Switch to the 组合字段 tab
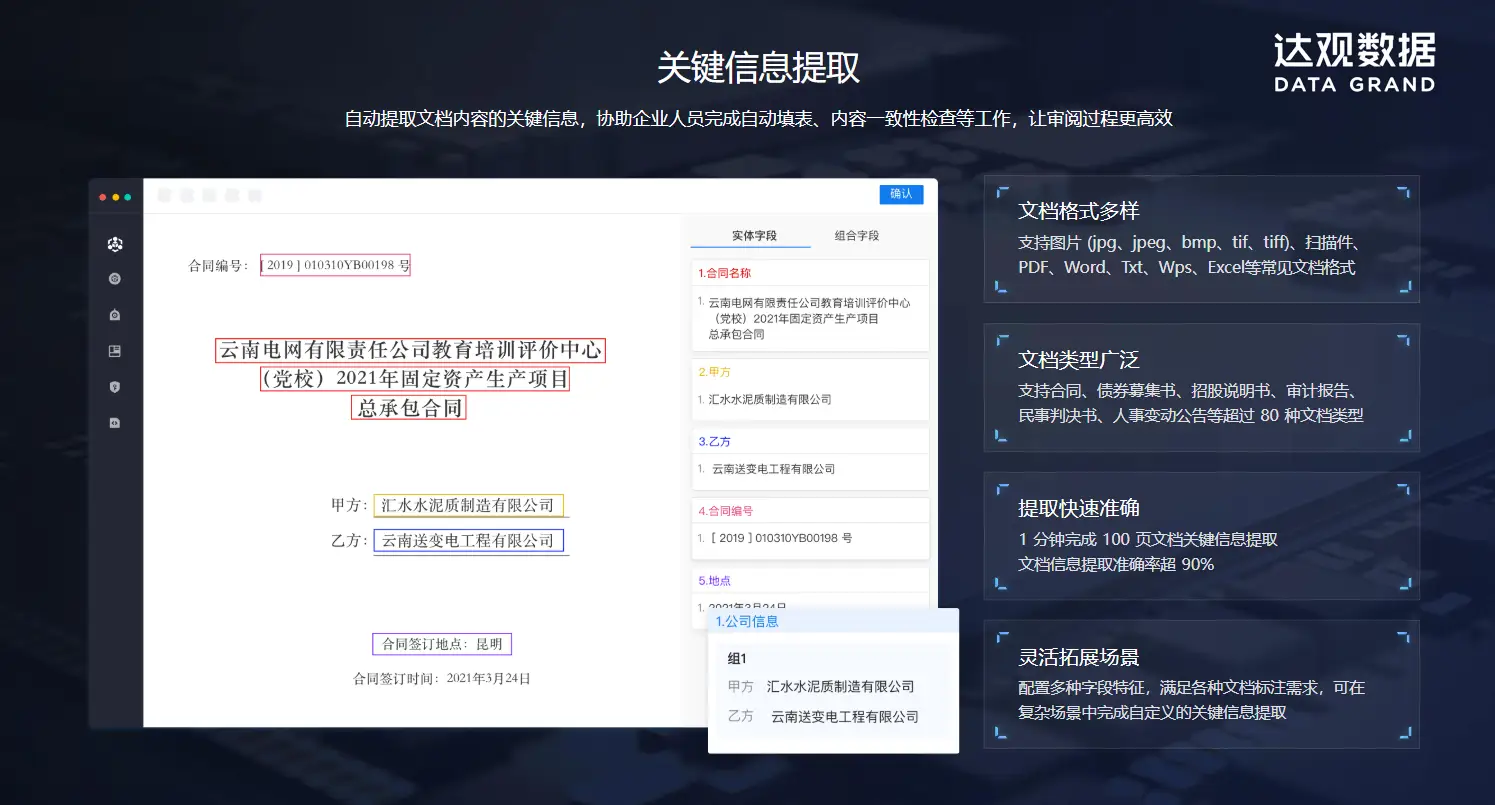This screenshot has width=1495, height=805. click(x=857, y=236)
